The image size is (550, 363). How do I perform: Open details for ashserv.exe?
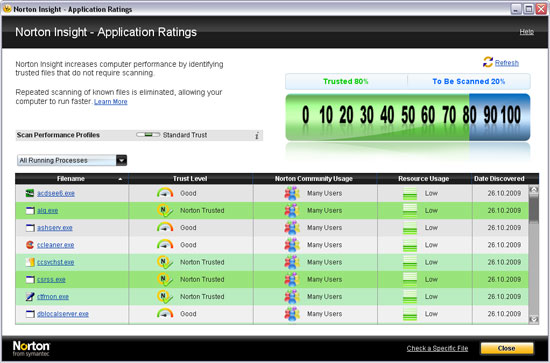[x=55, y=228]
